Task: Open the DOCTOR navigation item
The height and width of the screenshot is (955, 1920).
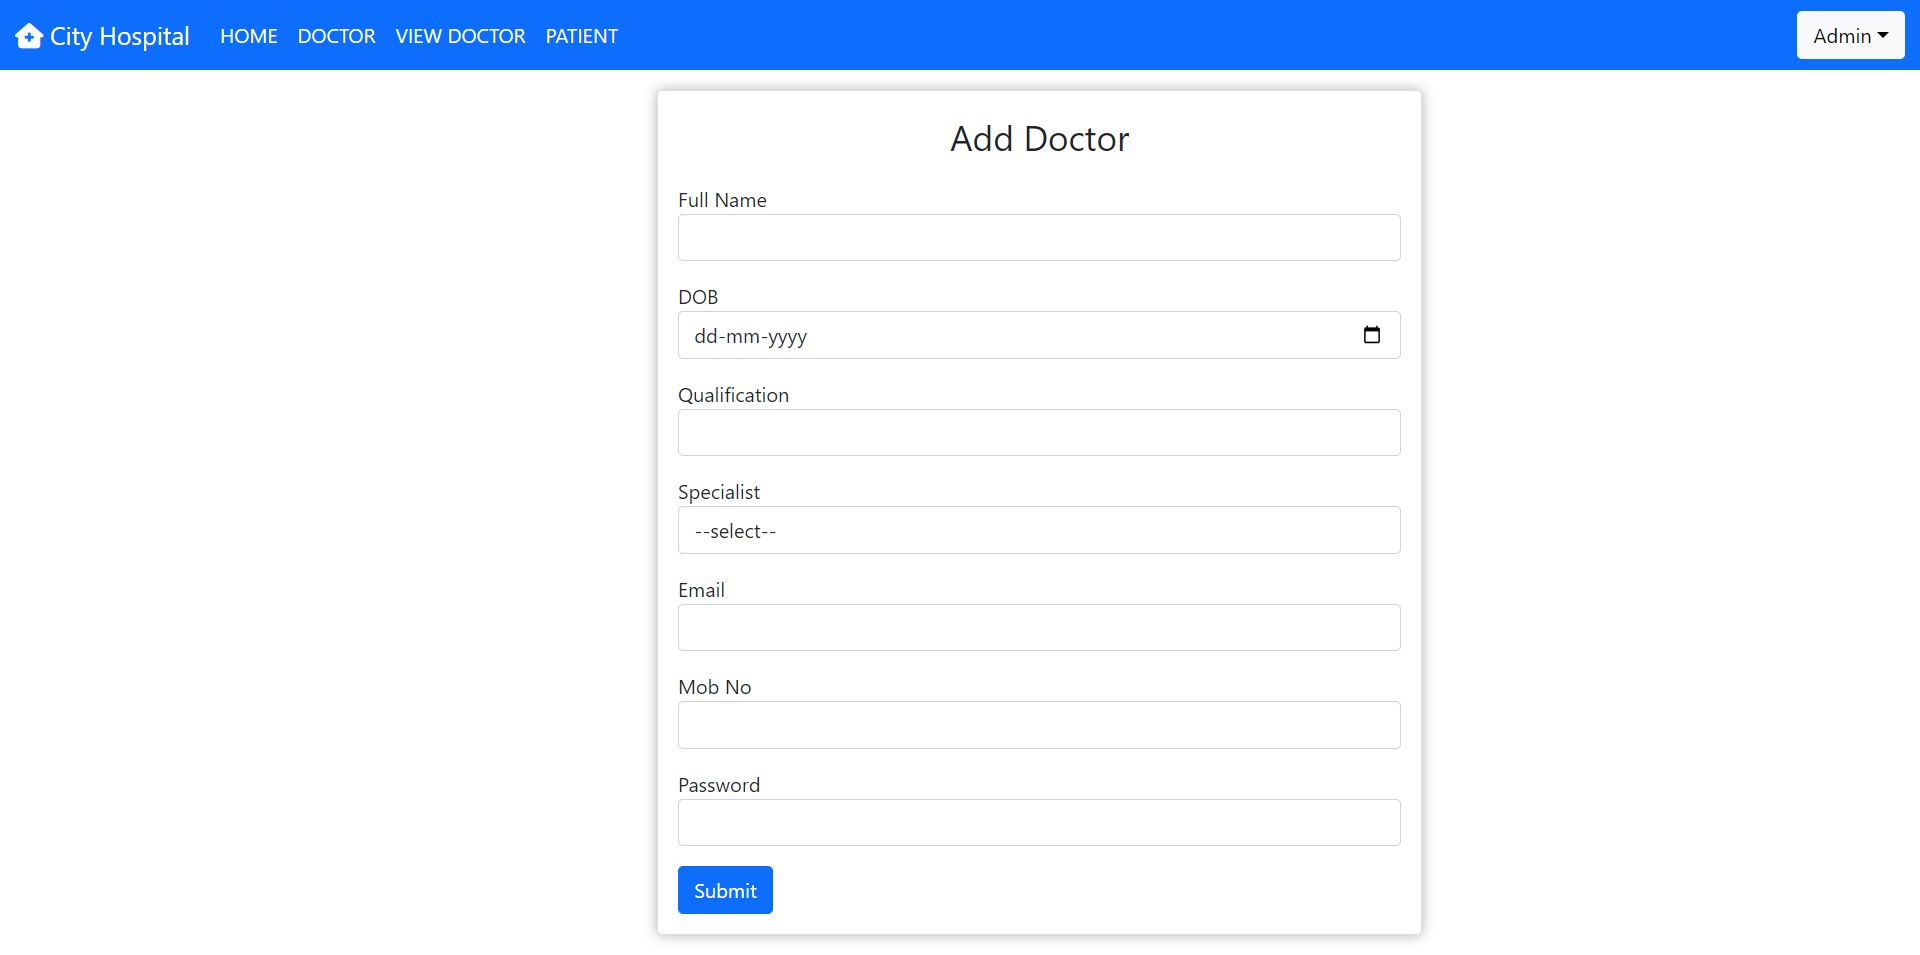Action: pos(336,36)
